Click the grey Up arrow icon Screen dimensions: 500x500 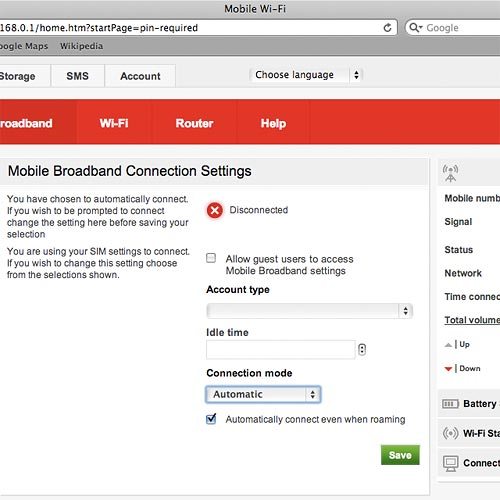tap(448, 345)
